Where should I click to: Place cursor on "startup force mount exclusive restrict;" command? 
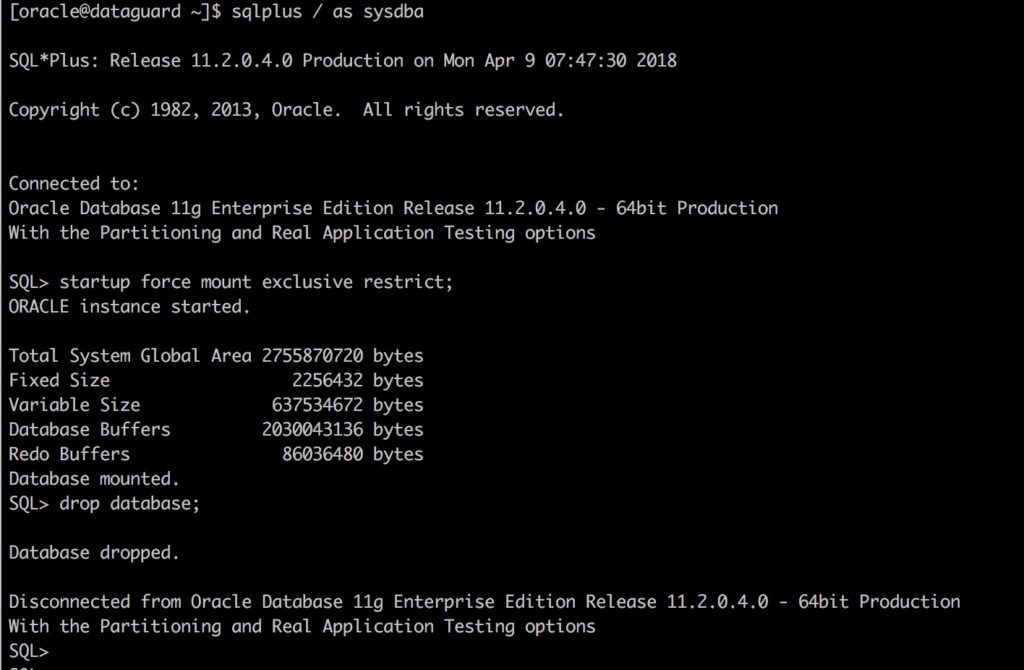coord(256,282)
